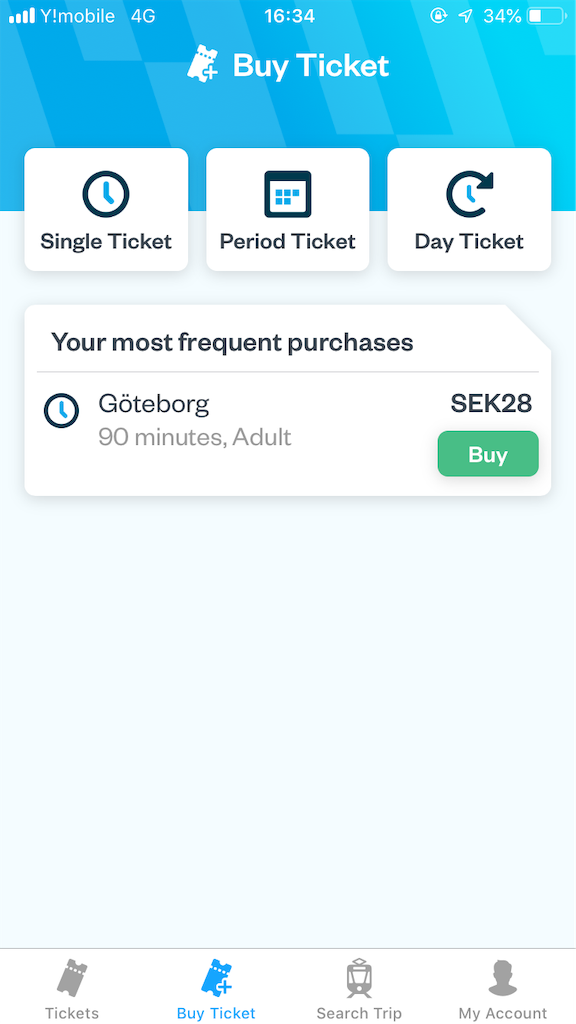Buy the Göteborg 90 minutes ticket
The image size is (576, 1024).
(x=488, y=454)
